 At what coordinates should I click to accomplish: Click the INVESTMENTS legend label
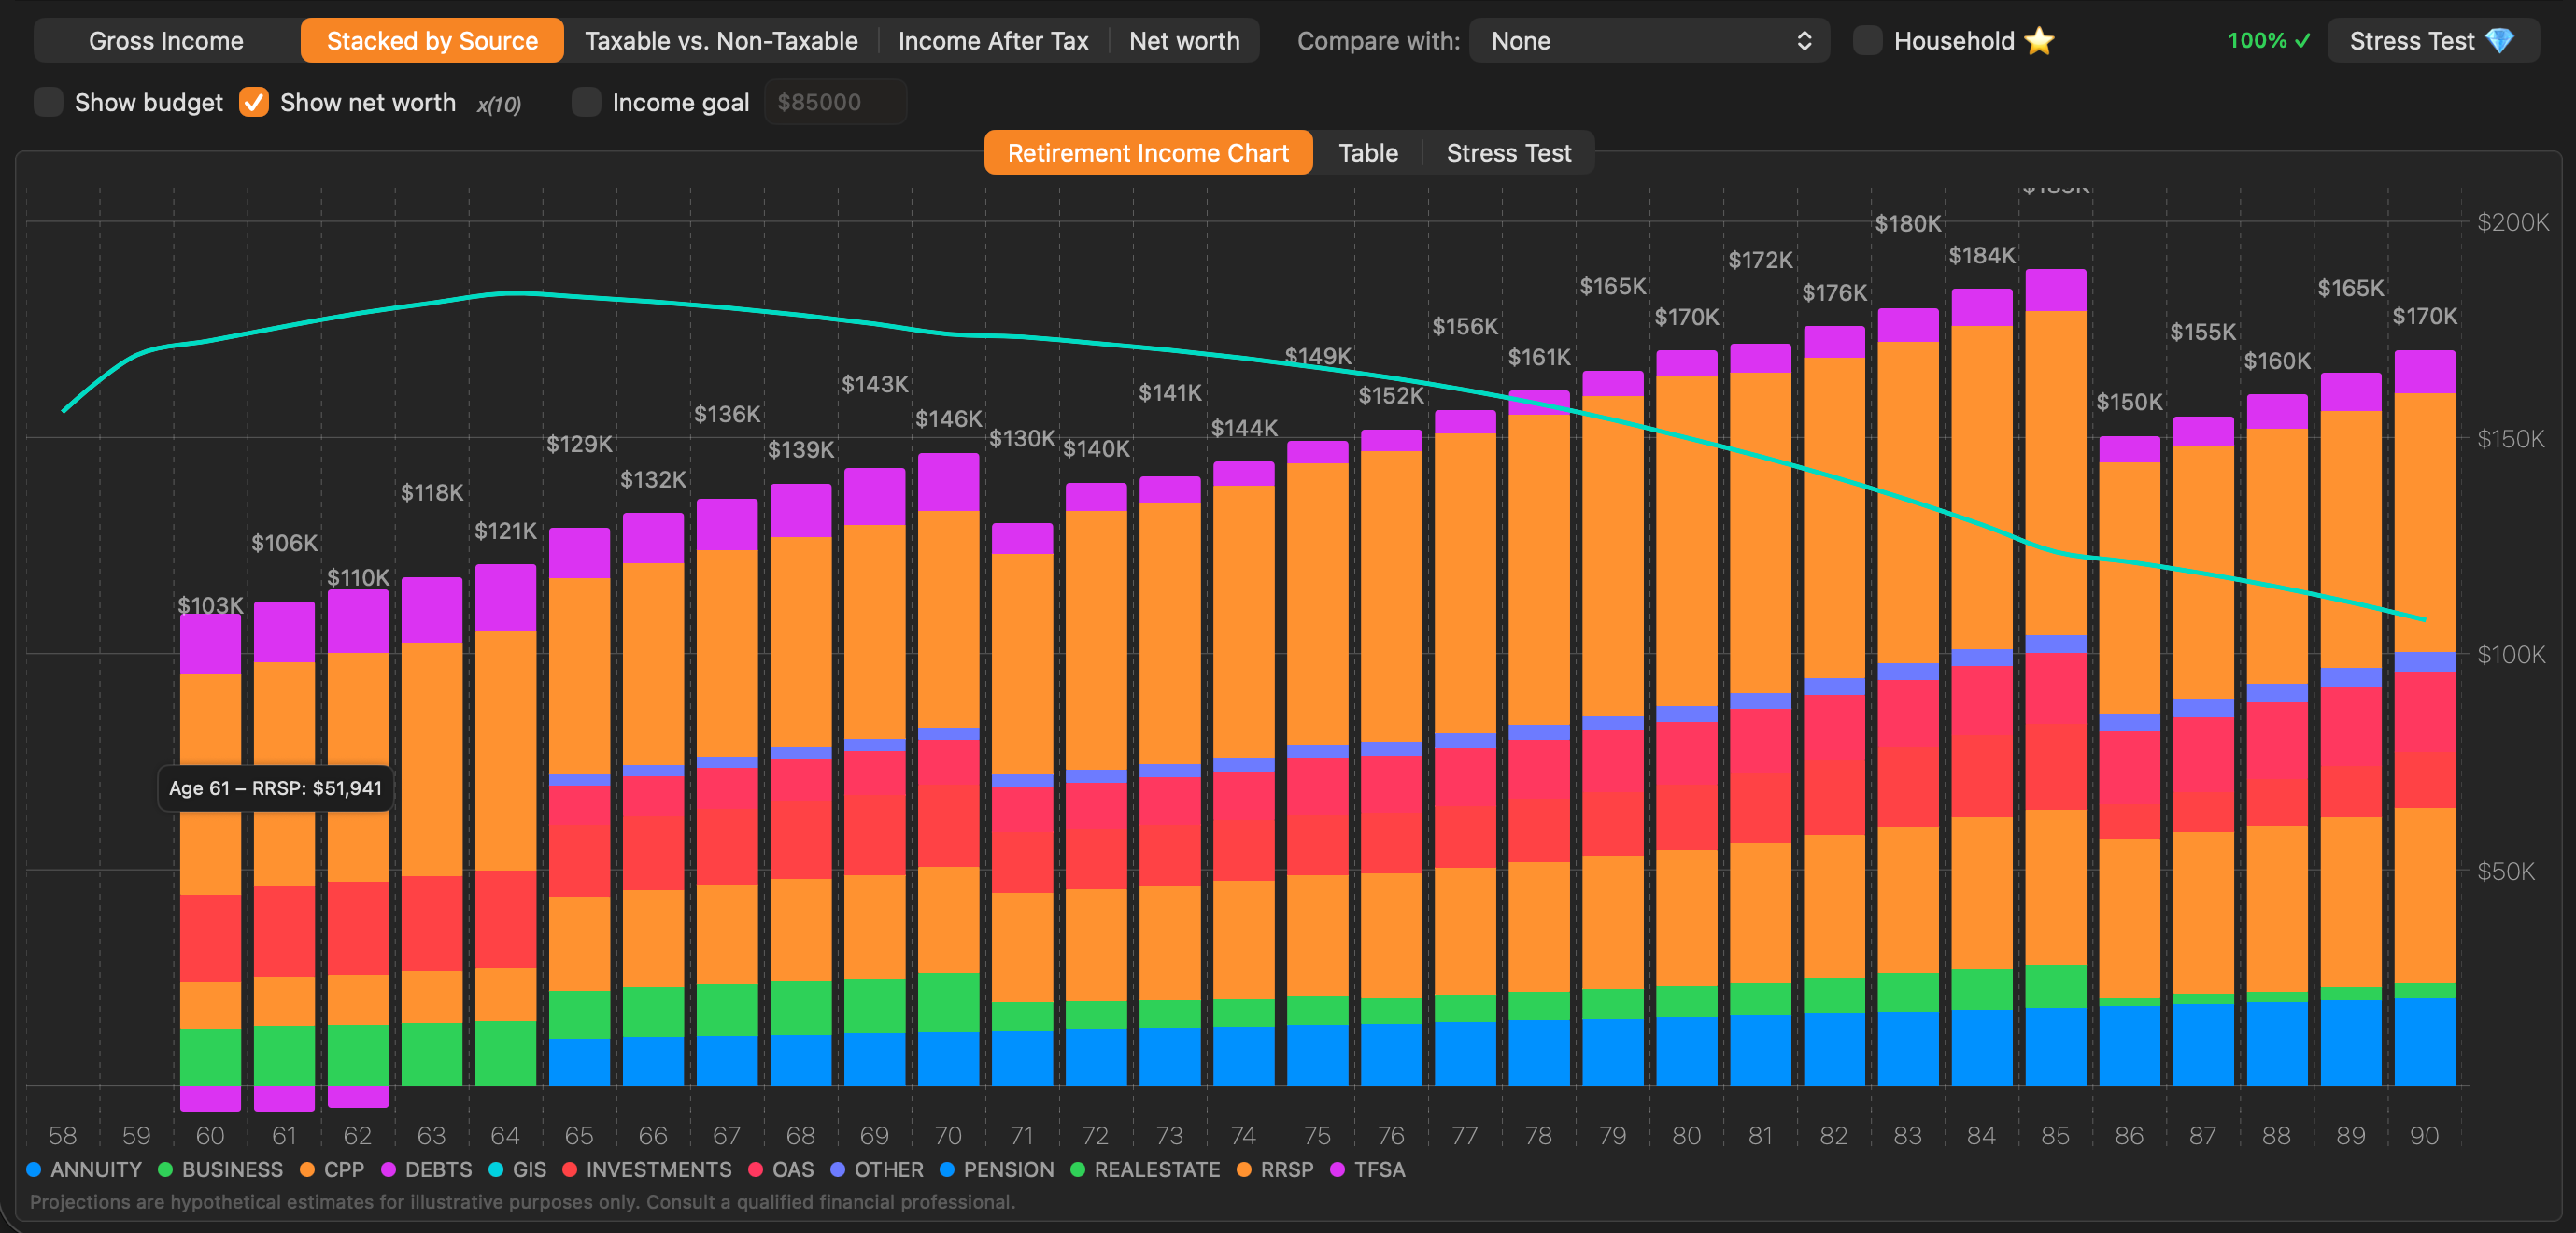coord(659,1169)
